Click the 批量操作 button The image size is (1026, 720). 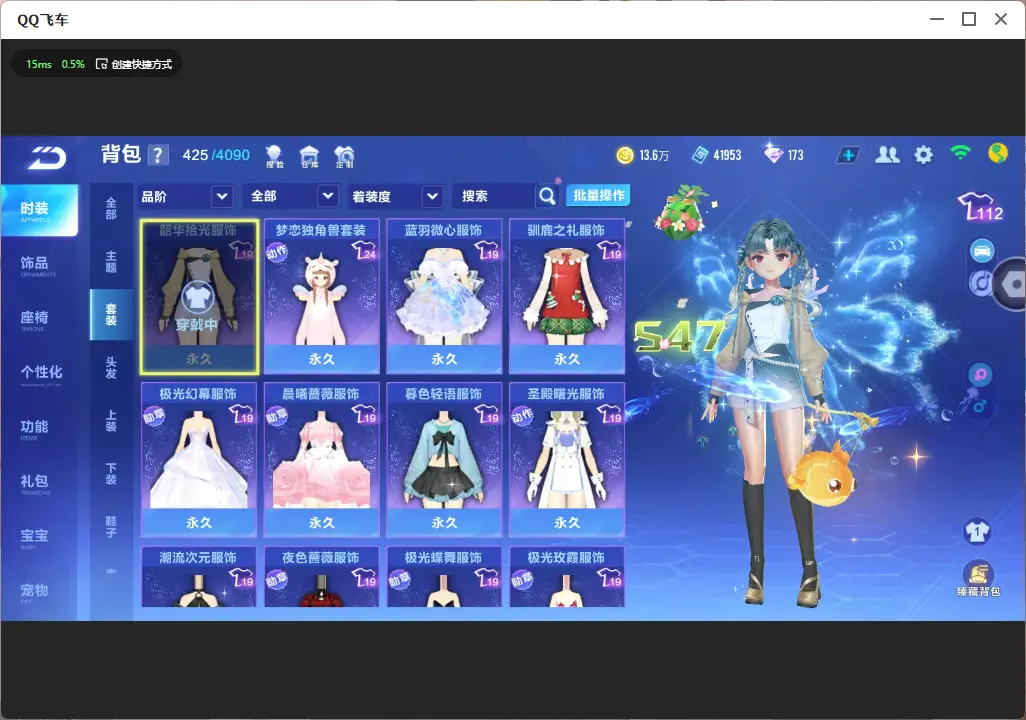(x=598, y=196)
